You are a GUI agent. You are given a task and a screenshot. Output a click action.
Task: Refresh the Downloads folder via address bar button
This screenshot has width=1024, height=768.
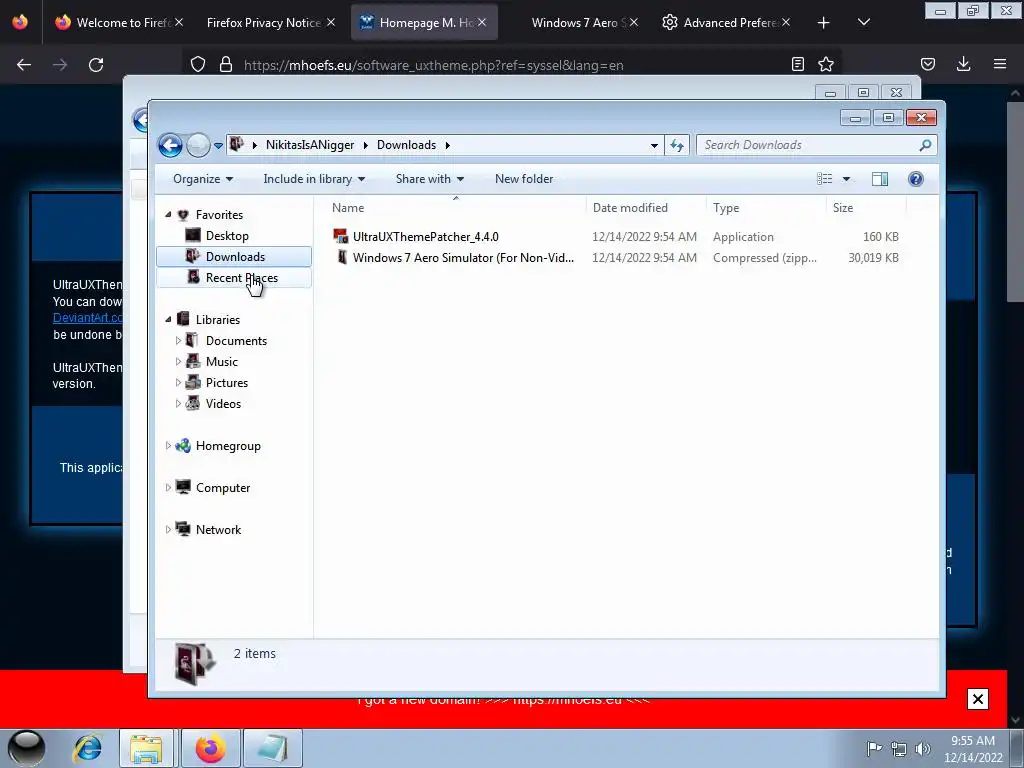click(x=677, y=145)
